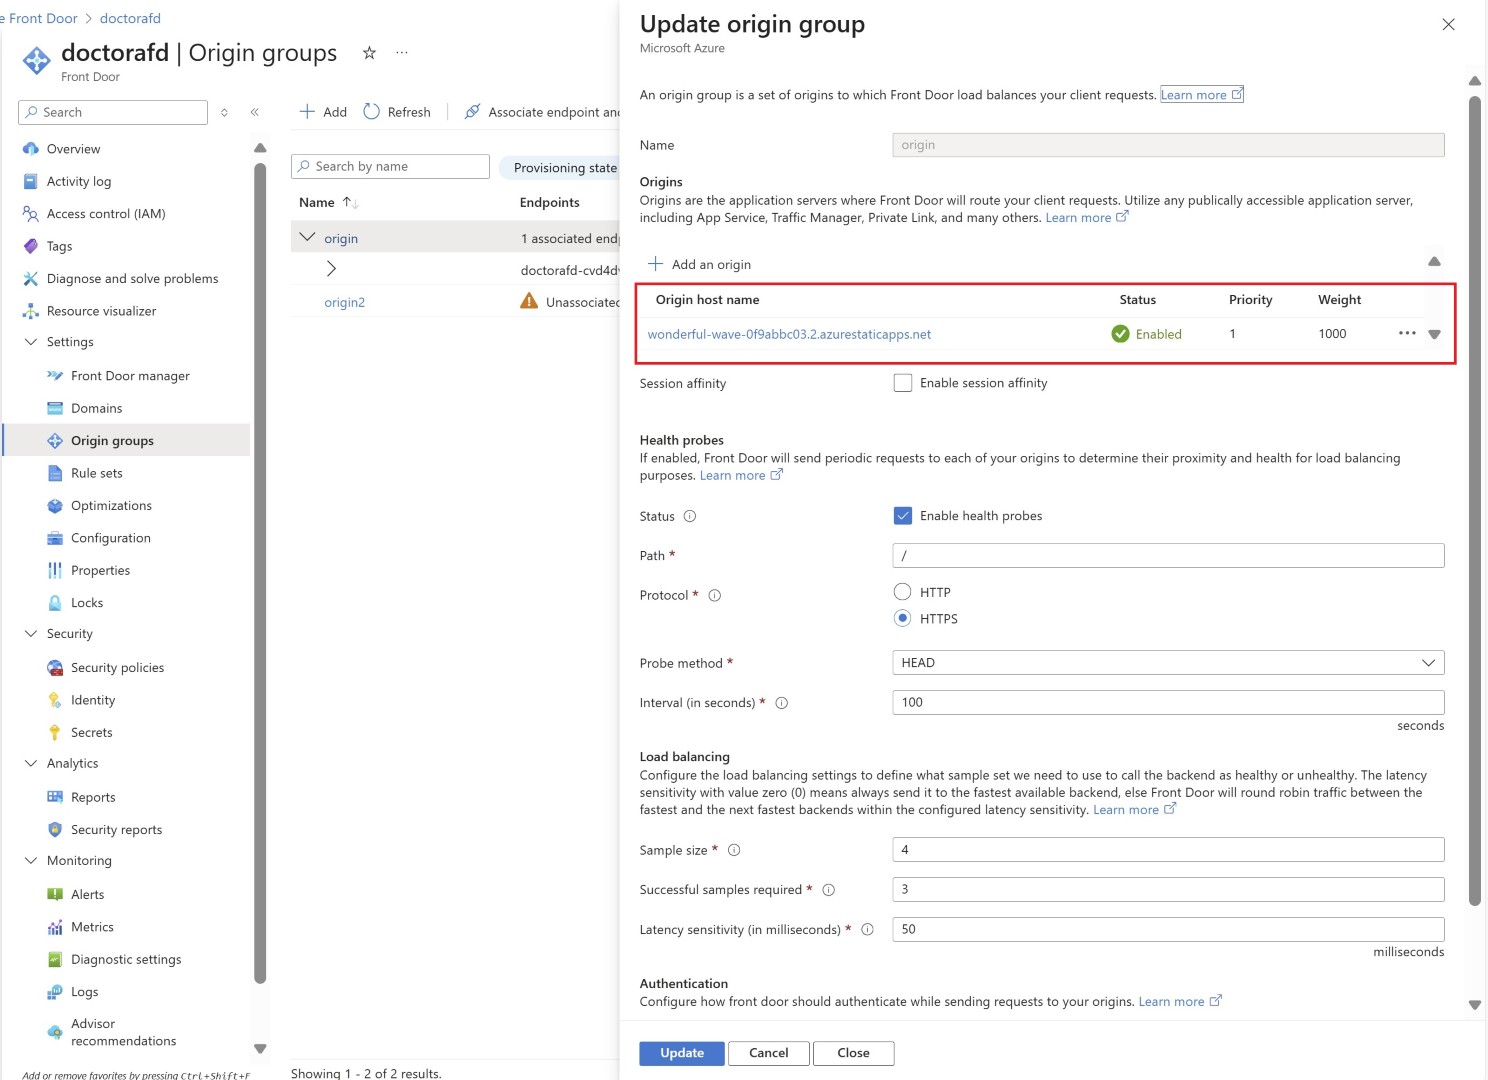1488x1080 pixels.
Task: Click the Interval seconds field
Action: [x=1168, y=702]
